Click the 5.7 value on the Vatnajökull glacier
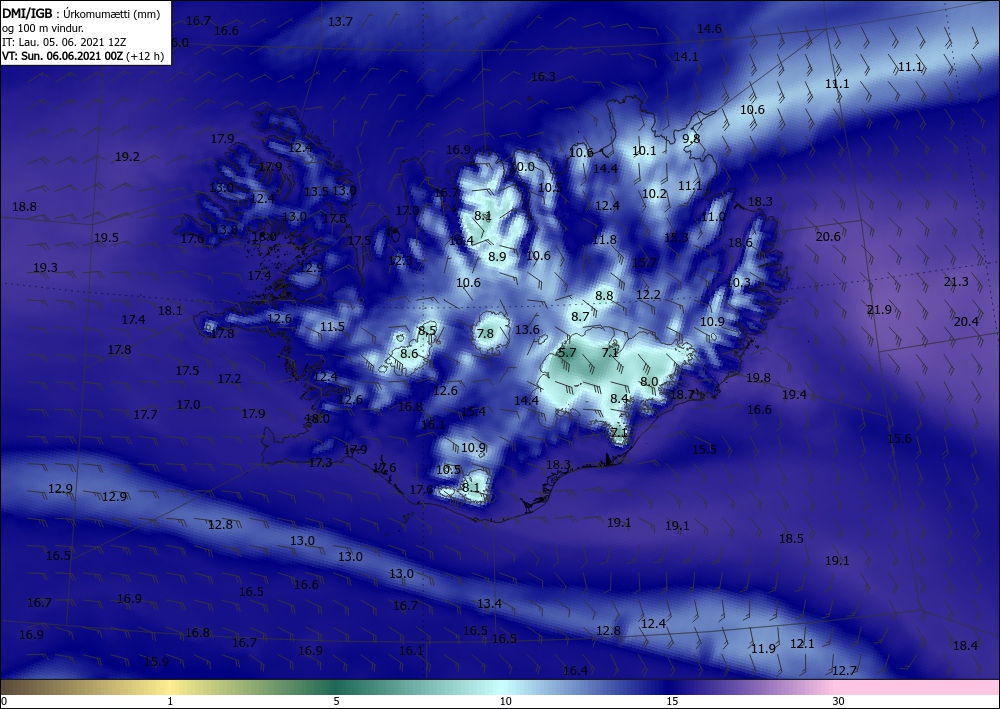This screenshot has width=1000, height=709. (567, 353)
